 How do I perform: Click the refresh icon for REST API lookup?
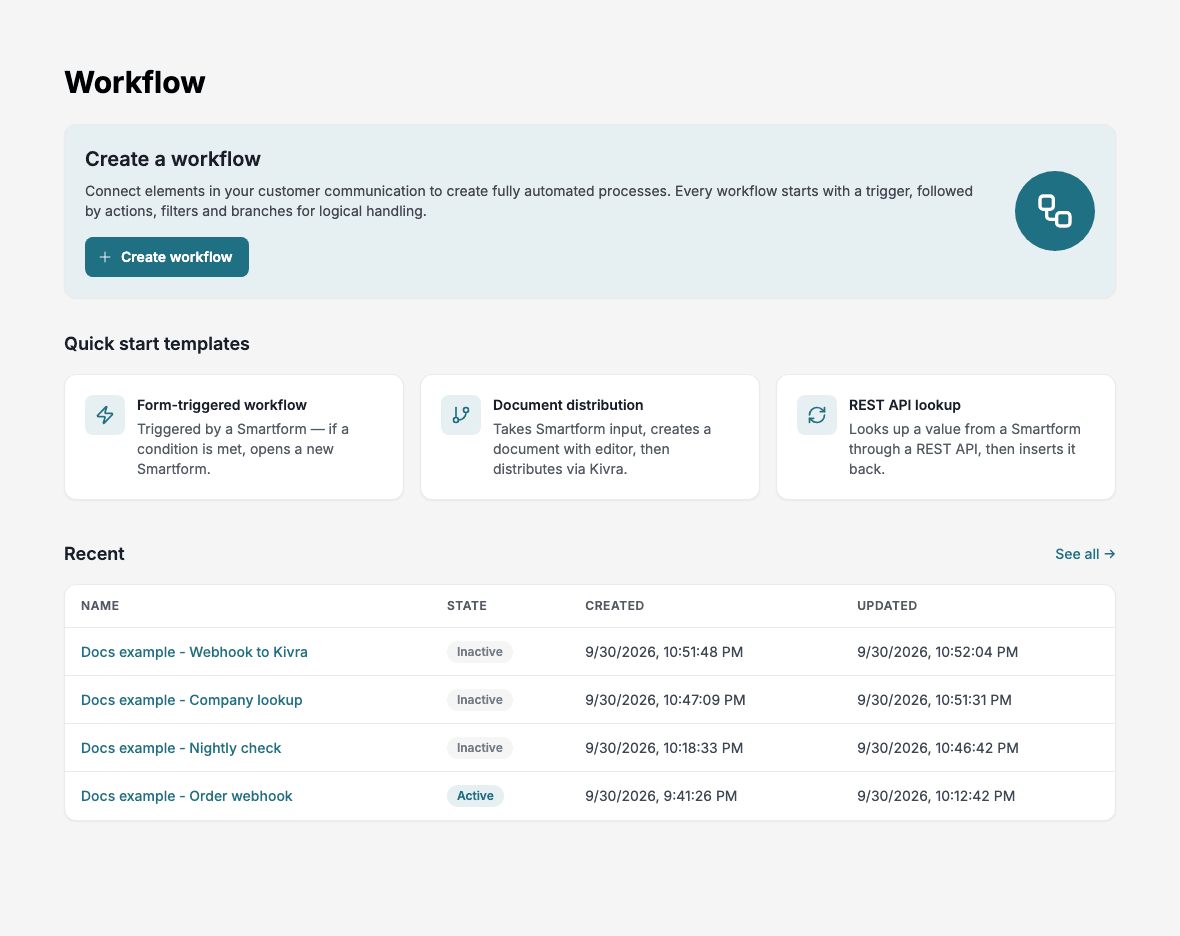coord(817,415)
